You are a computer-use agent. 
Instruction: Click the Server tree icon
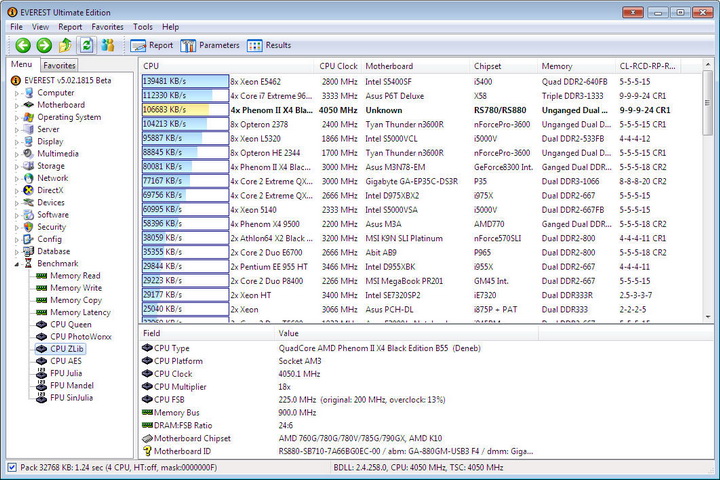(29, 129)
